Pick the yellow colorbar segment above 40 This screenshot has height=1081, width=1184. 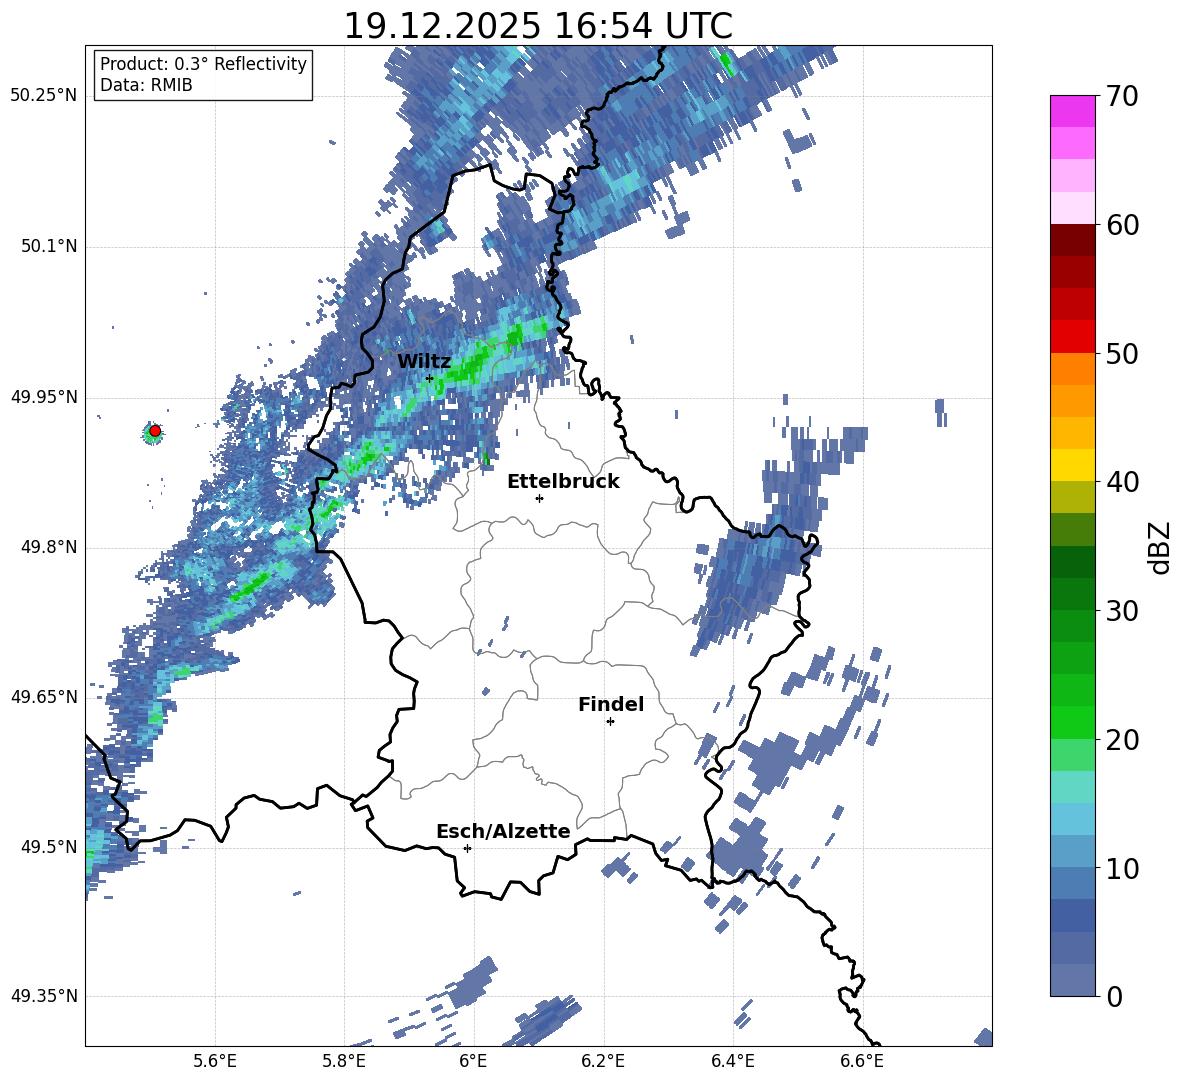point(1072,465)
